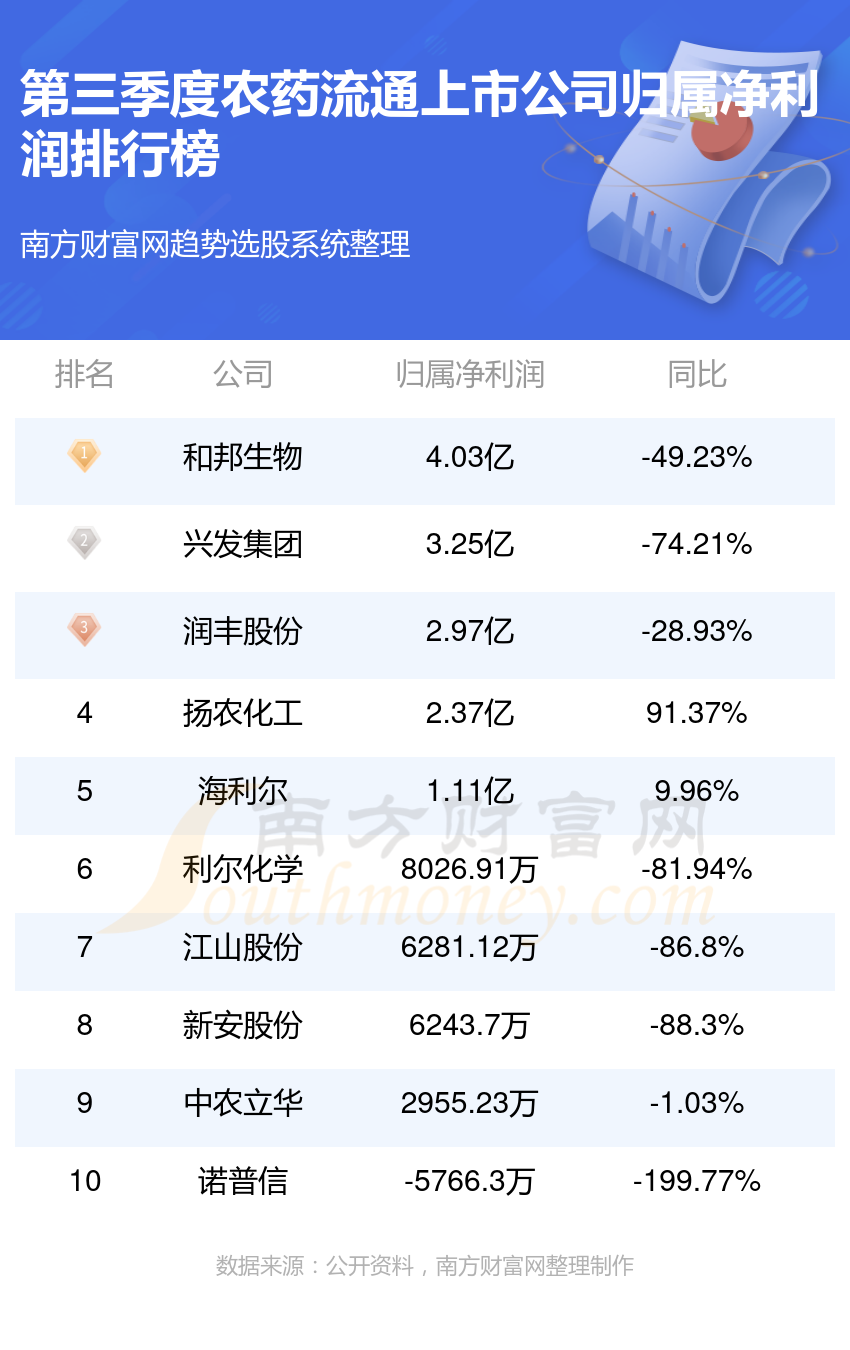Image resolution: width=850 pixels, height=1350 pixels.
Task: Click the gold rank 1 medal icon
Action: (x=84, y=457)
